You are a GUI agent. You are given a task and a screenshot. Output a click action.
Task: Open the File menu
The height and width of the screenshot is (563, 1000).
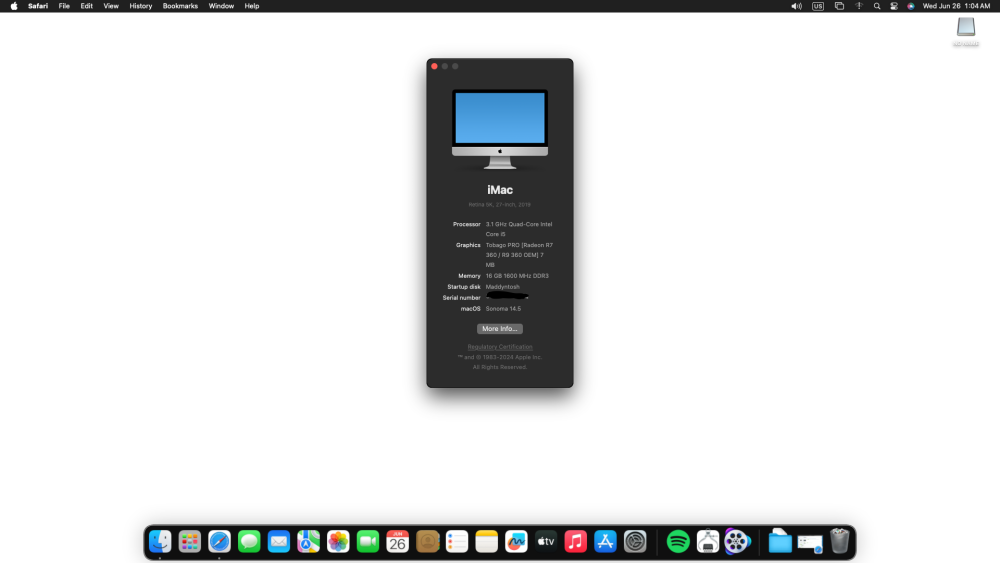64,6
